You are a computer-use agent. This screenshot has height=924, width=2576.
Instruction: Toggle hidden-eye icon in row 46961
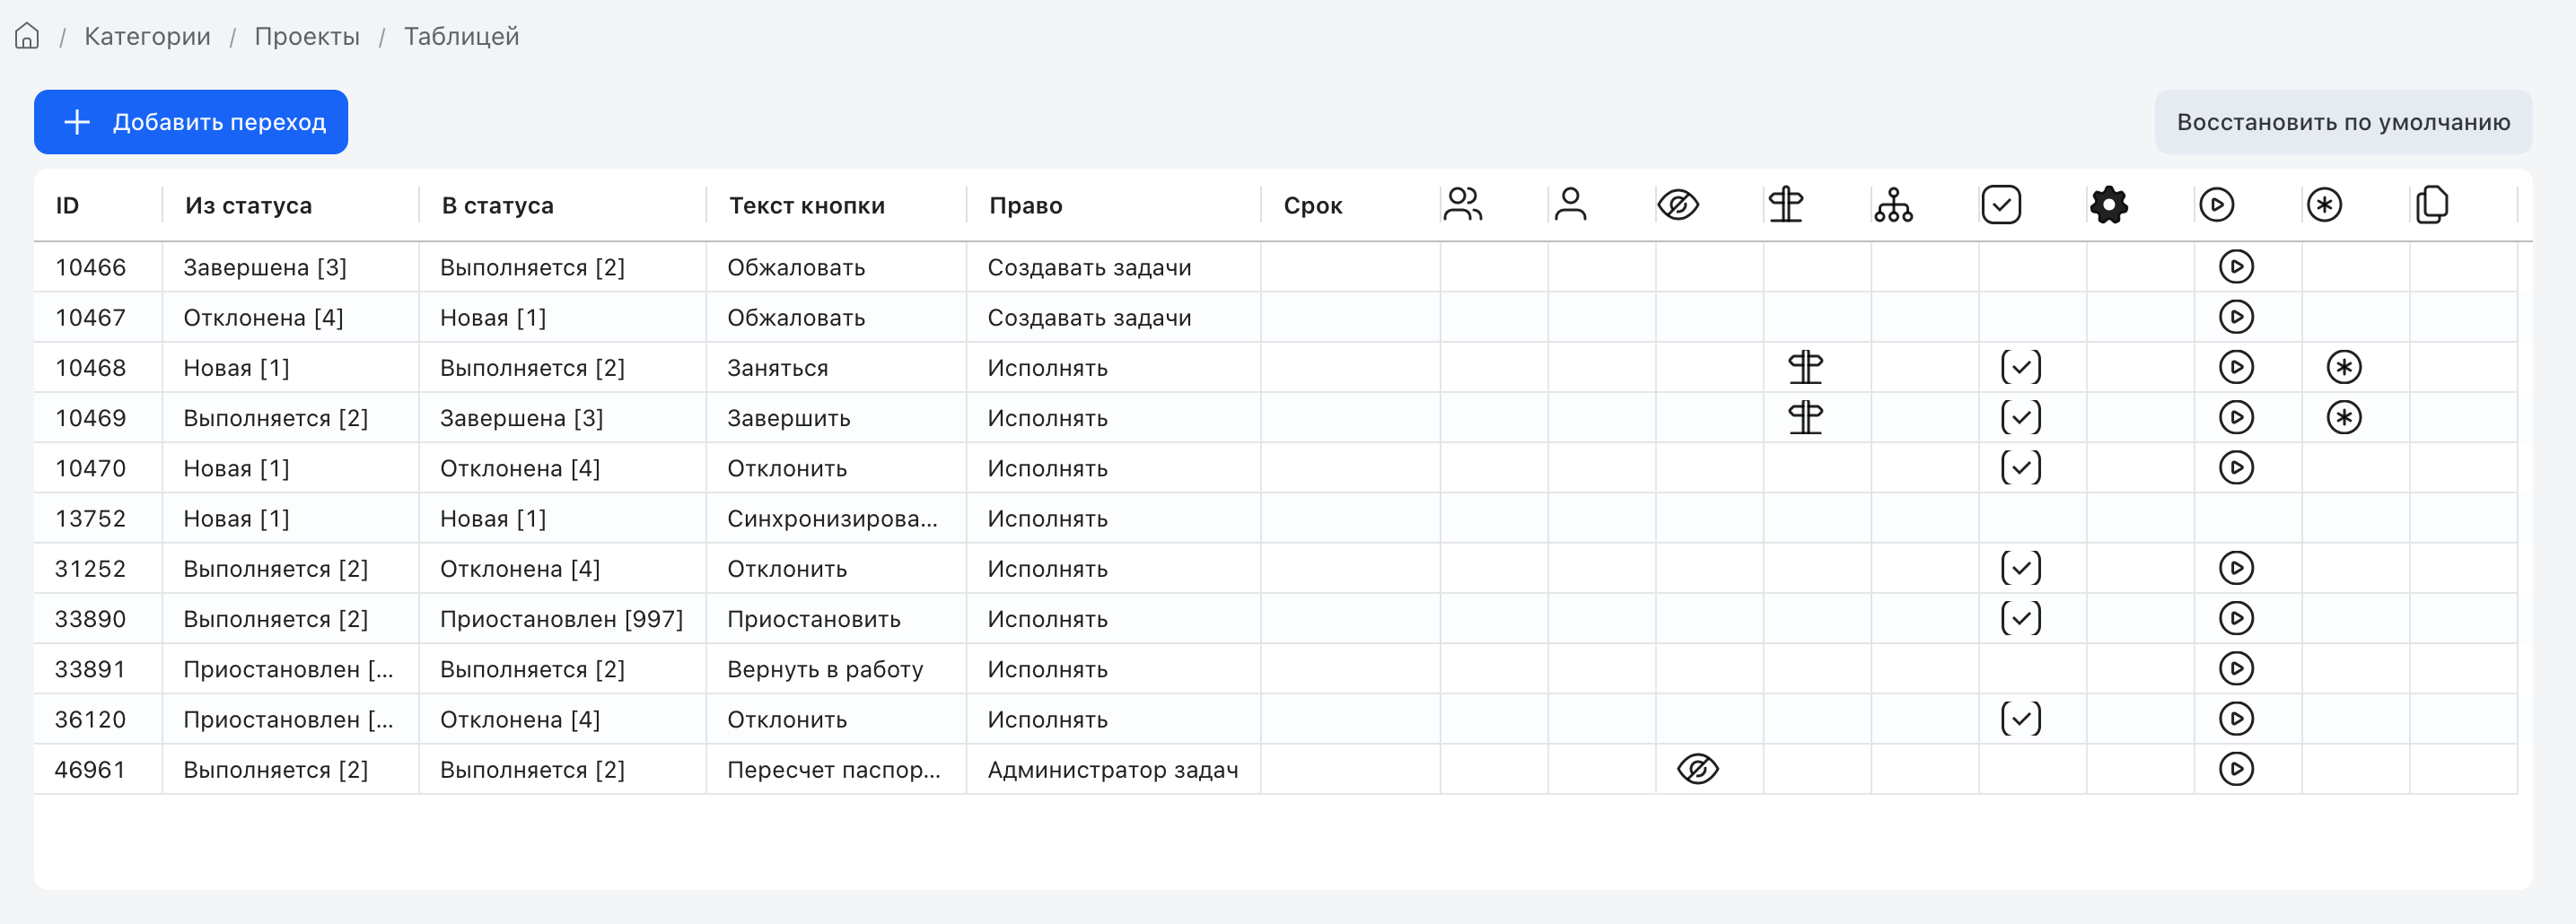(1698, 769)
